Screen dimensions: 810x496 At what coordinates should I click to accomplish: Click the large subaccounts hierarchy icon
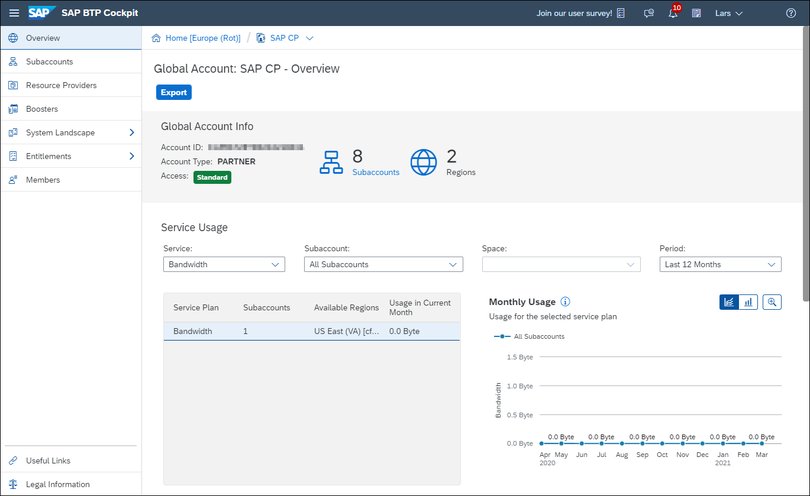(331, 162)
